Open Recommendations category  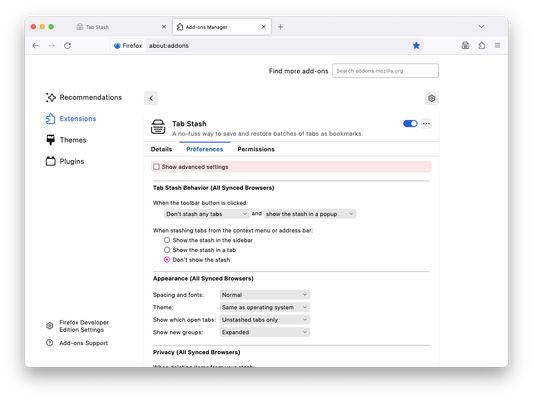[x=84, y=97]
